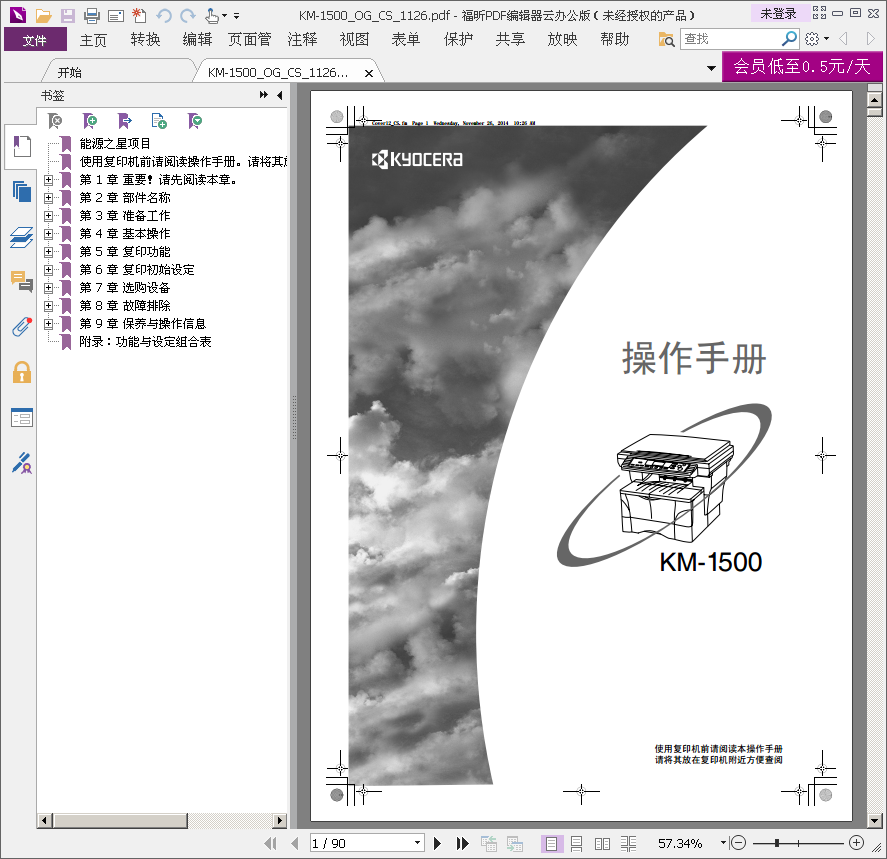
Task: Select facing two-page view mode
Action: point(602,844)
